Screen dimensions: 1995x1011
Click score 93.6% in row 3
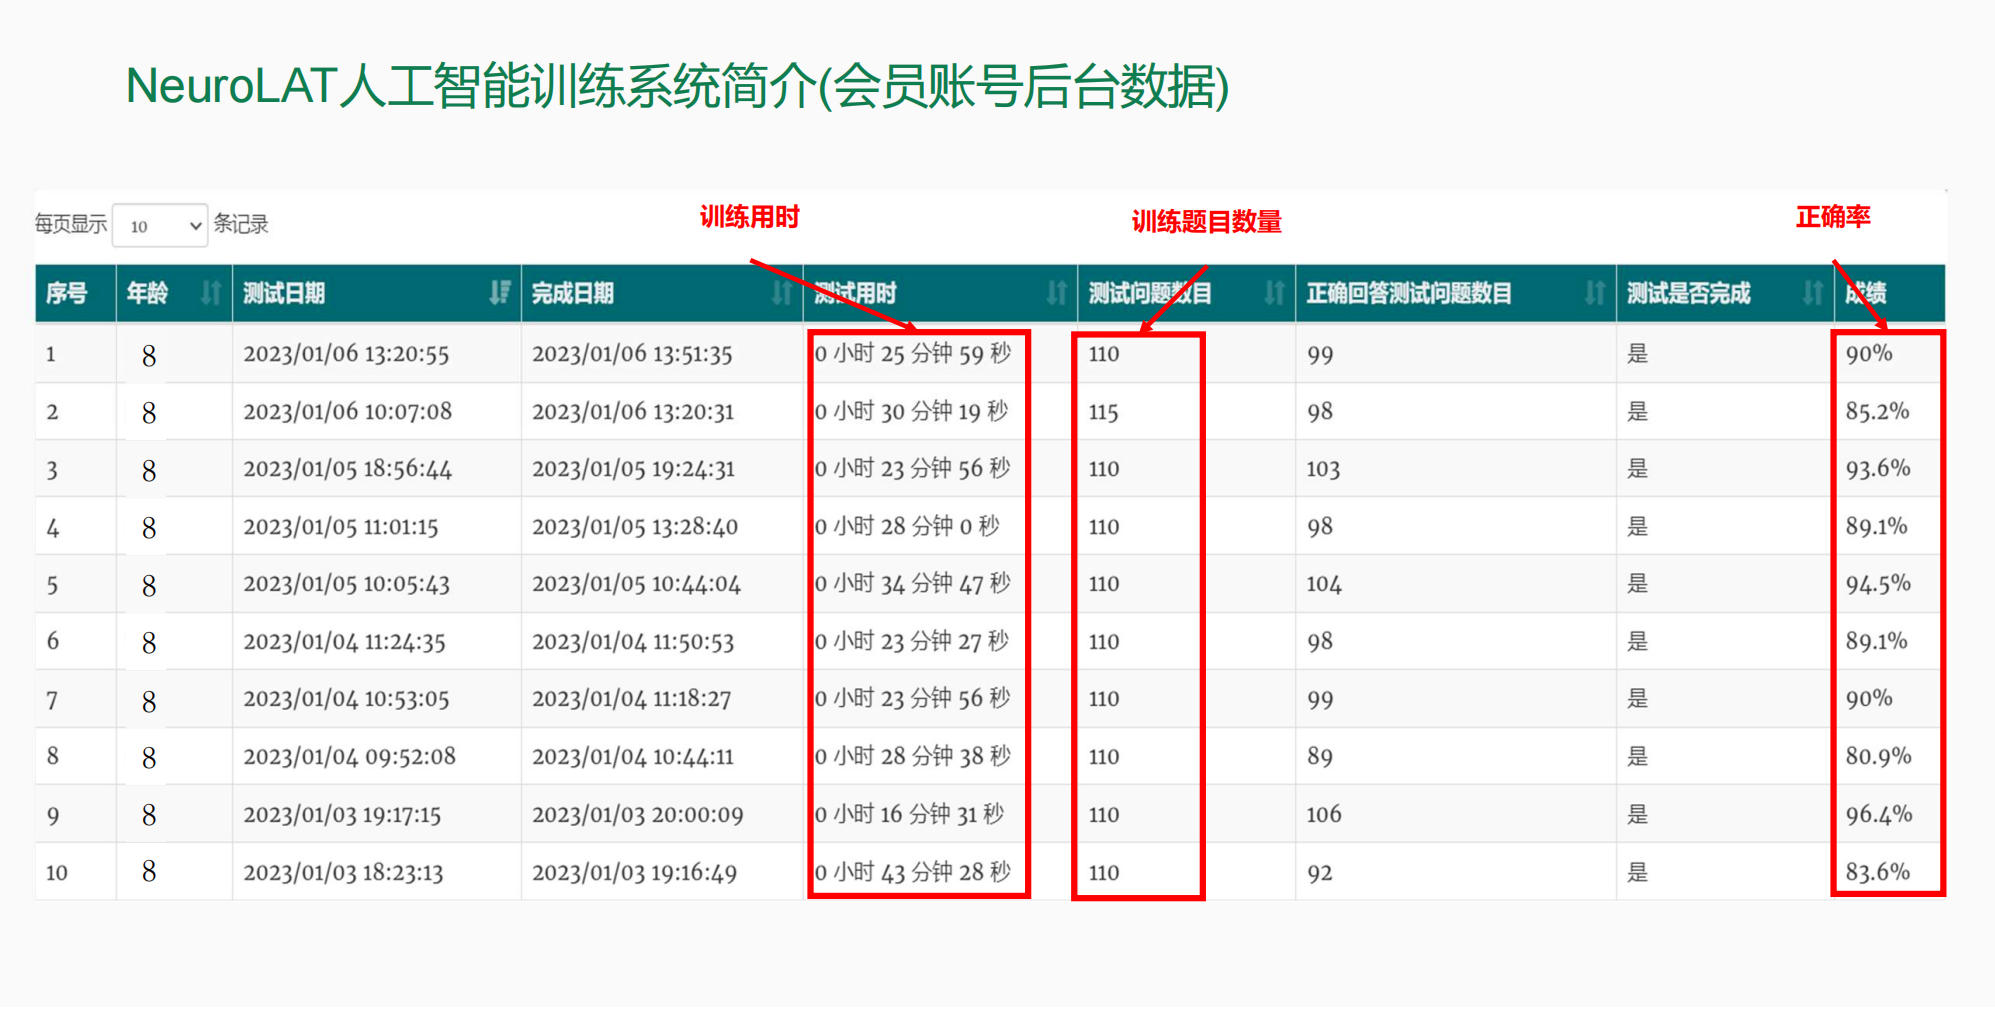click(1877, 469)
